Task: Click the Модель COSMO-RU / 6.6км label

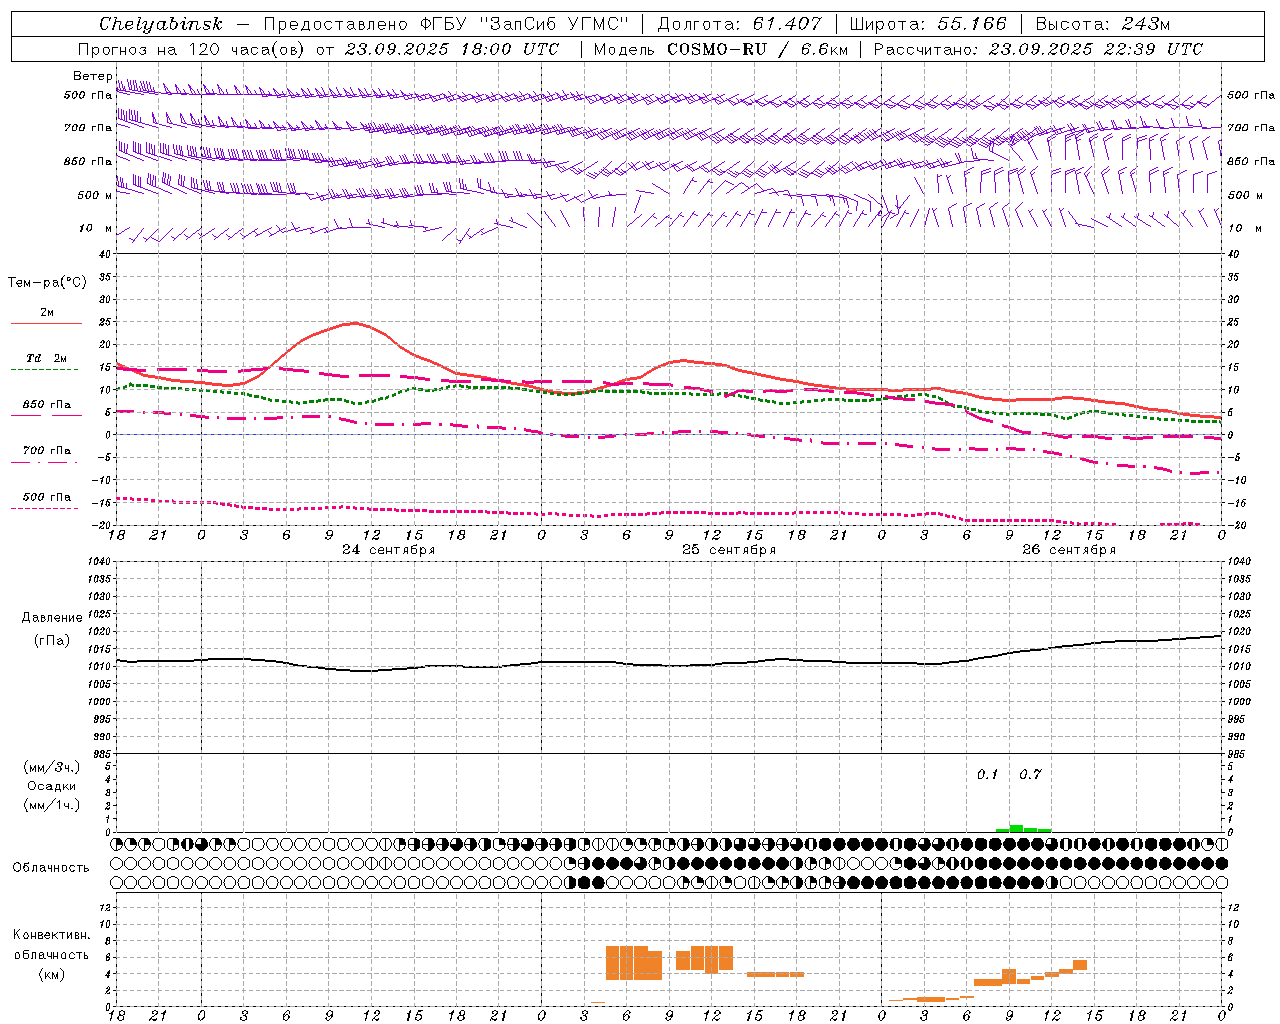Action: pos(721,49)
